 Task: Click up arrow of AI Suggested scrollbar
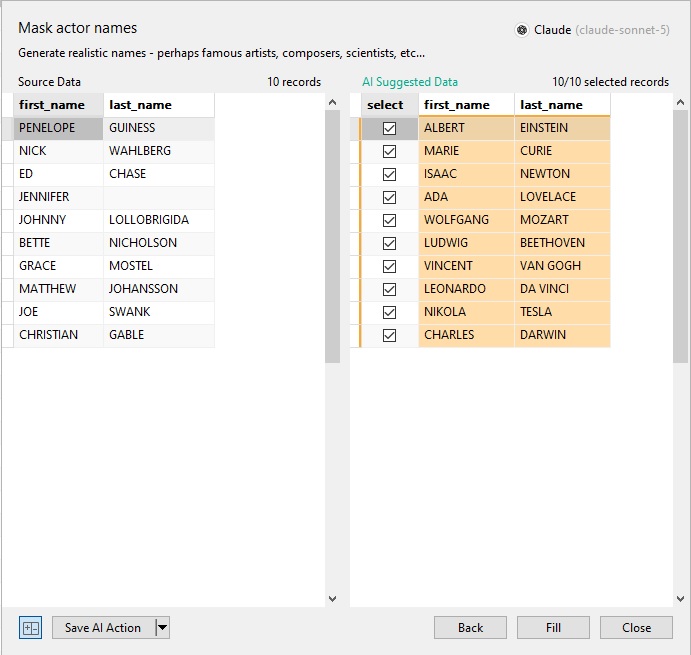tap(680, 102)
